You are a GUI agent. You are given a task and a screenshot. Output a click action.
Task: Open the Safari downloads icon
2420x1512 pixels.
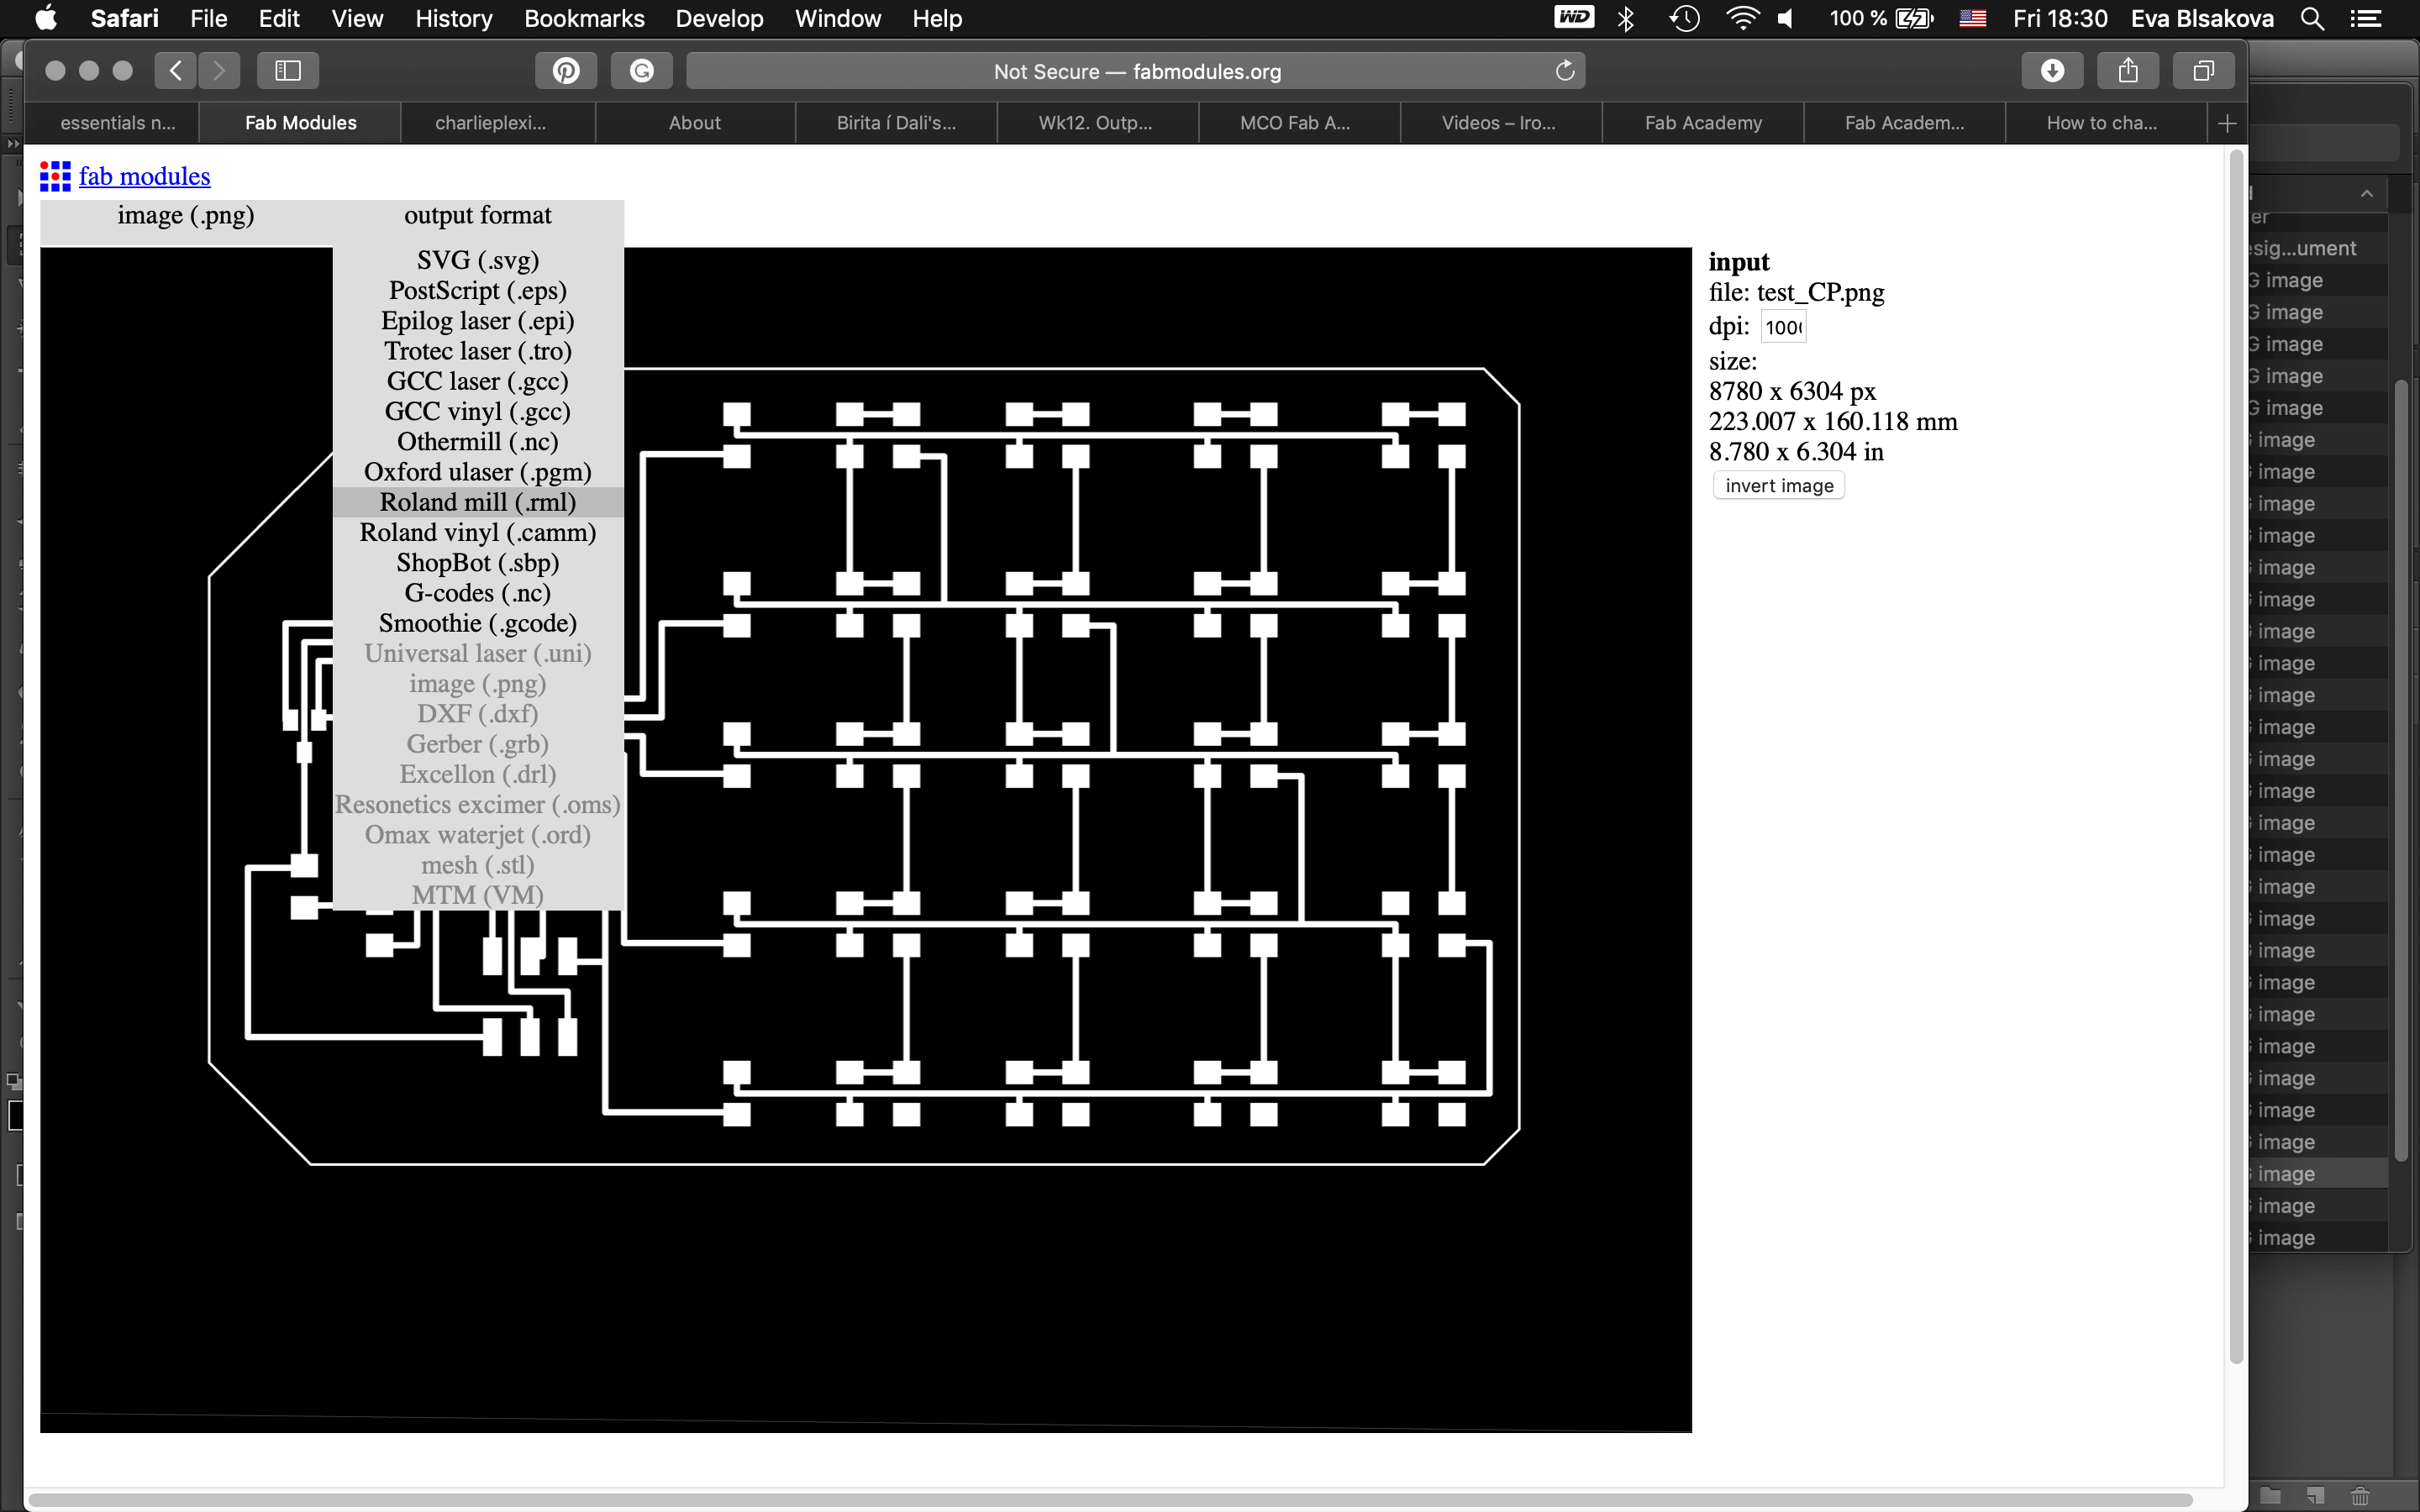click(x=2052, y=71)
